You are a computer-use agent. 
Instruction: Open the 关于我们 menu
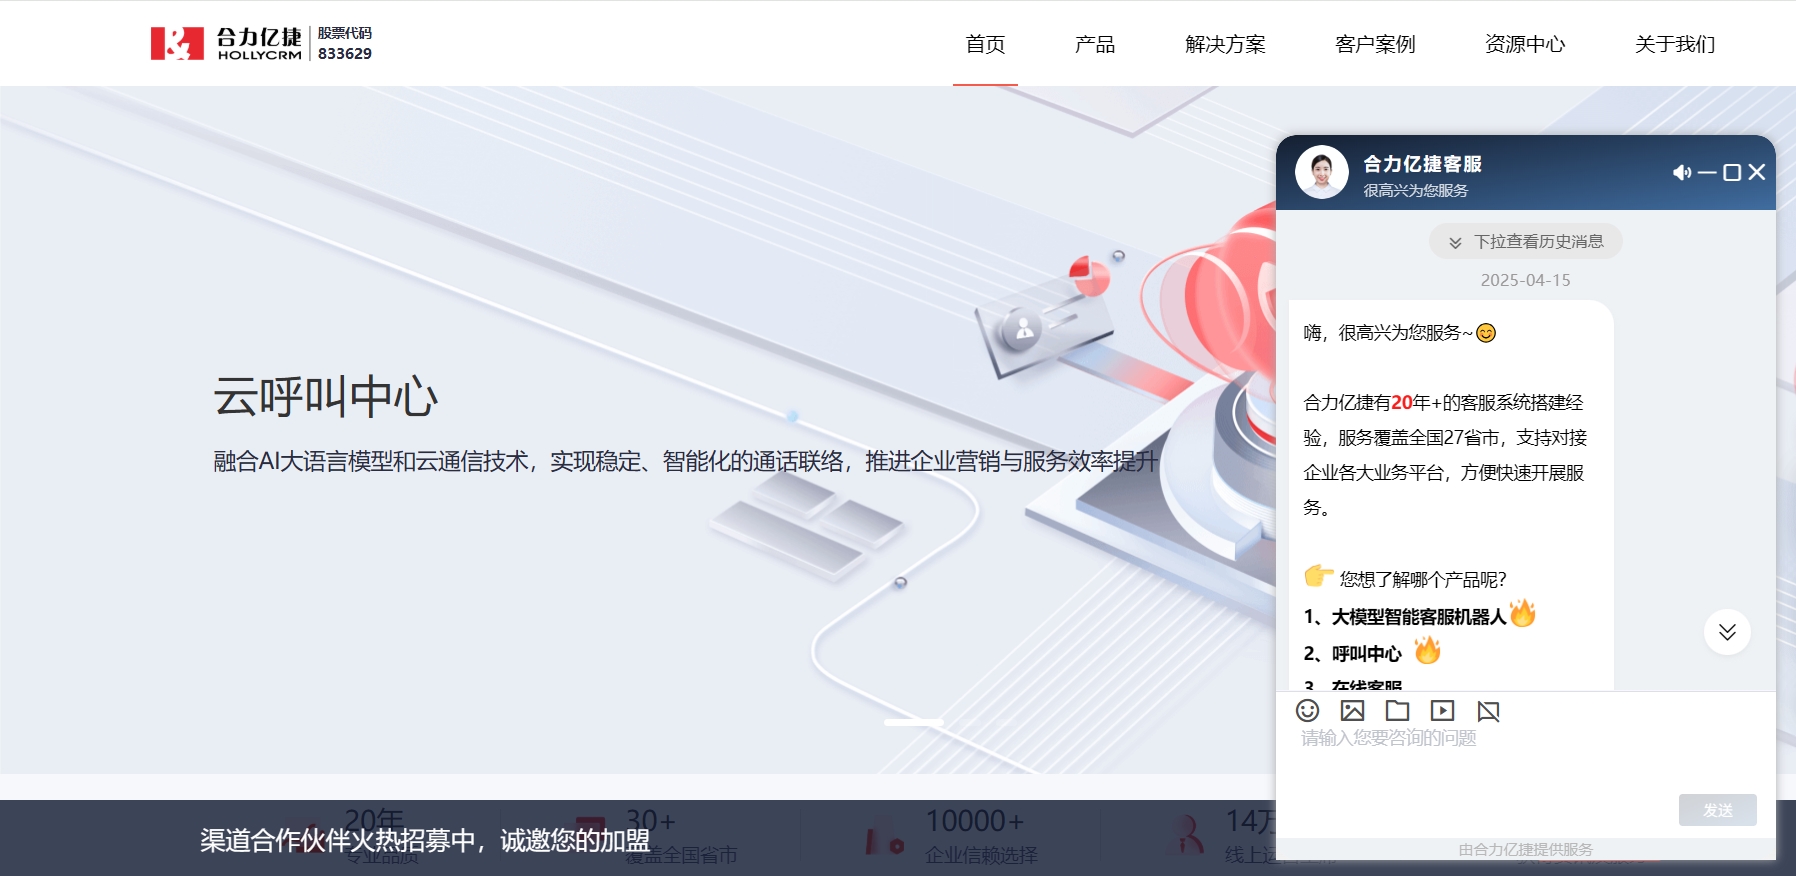pos(1675,44)
